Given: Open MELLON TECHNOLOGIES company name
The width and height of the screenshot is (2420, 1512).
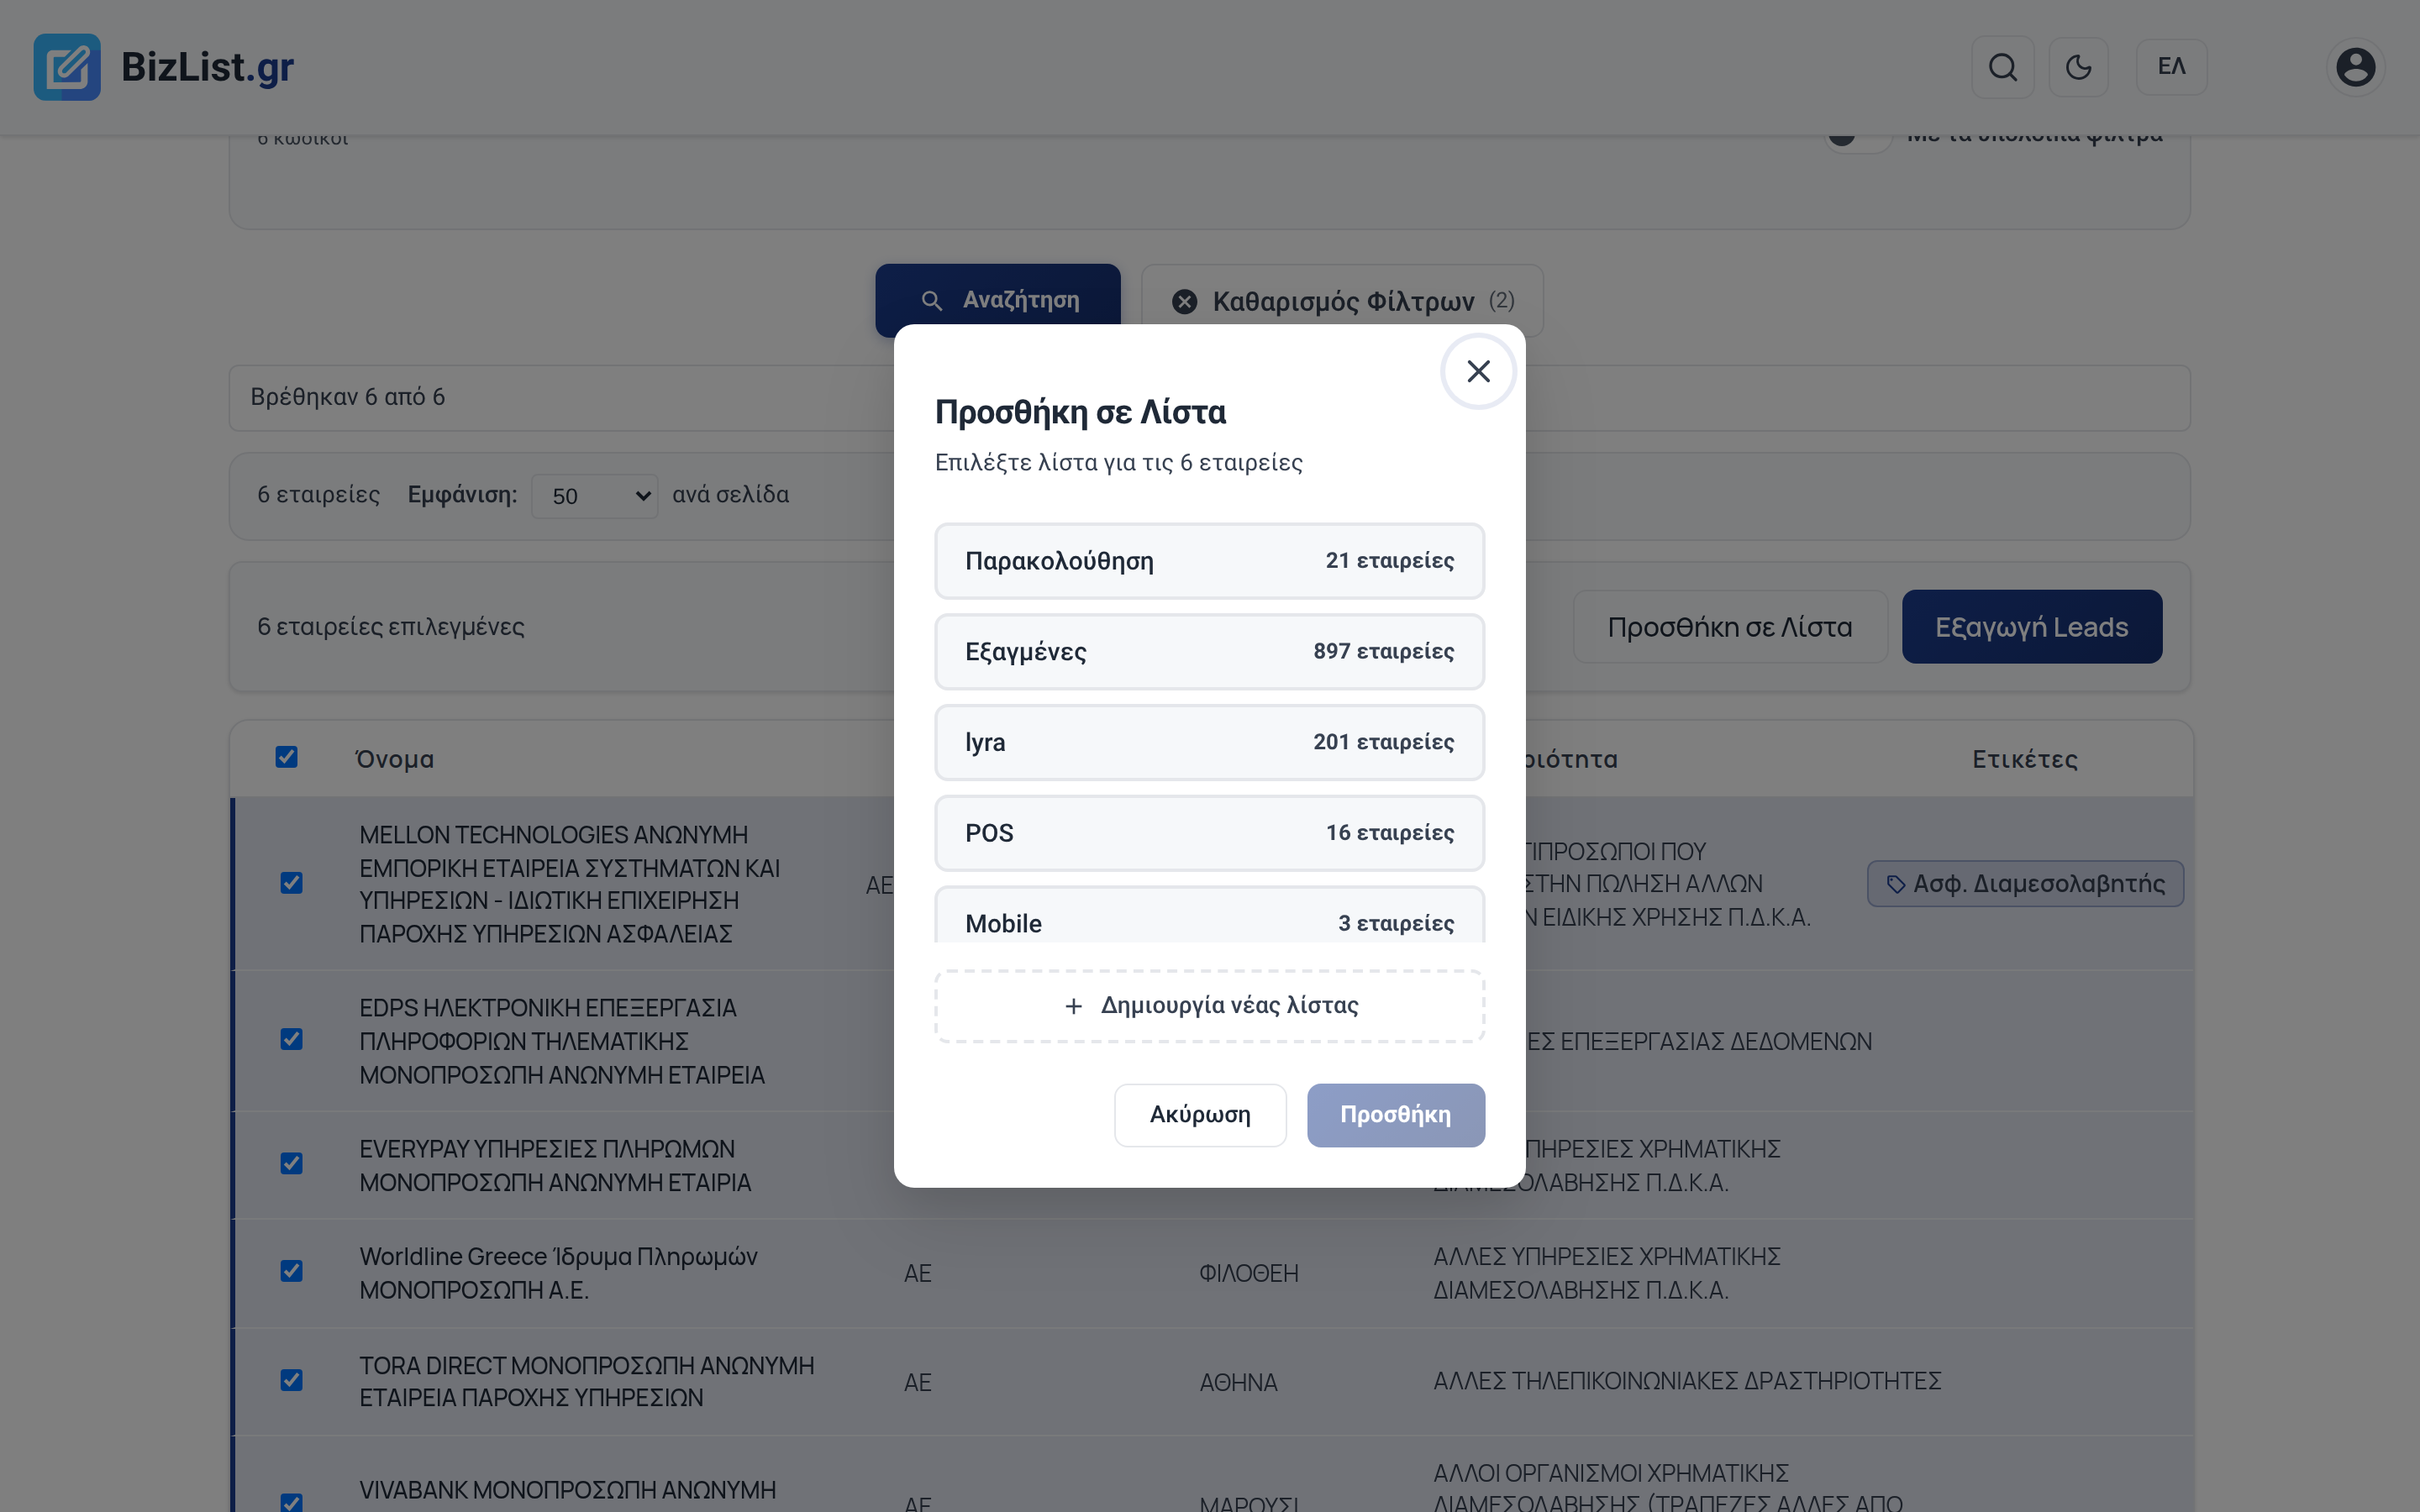Looking at the screenshot, I should pyautogui.click(x=570, y=884).
